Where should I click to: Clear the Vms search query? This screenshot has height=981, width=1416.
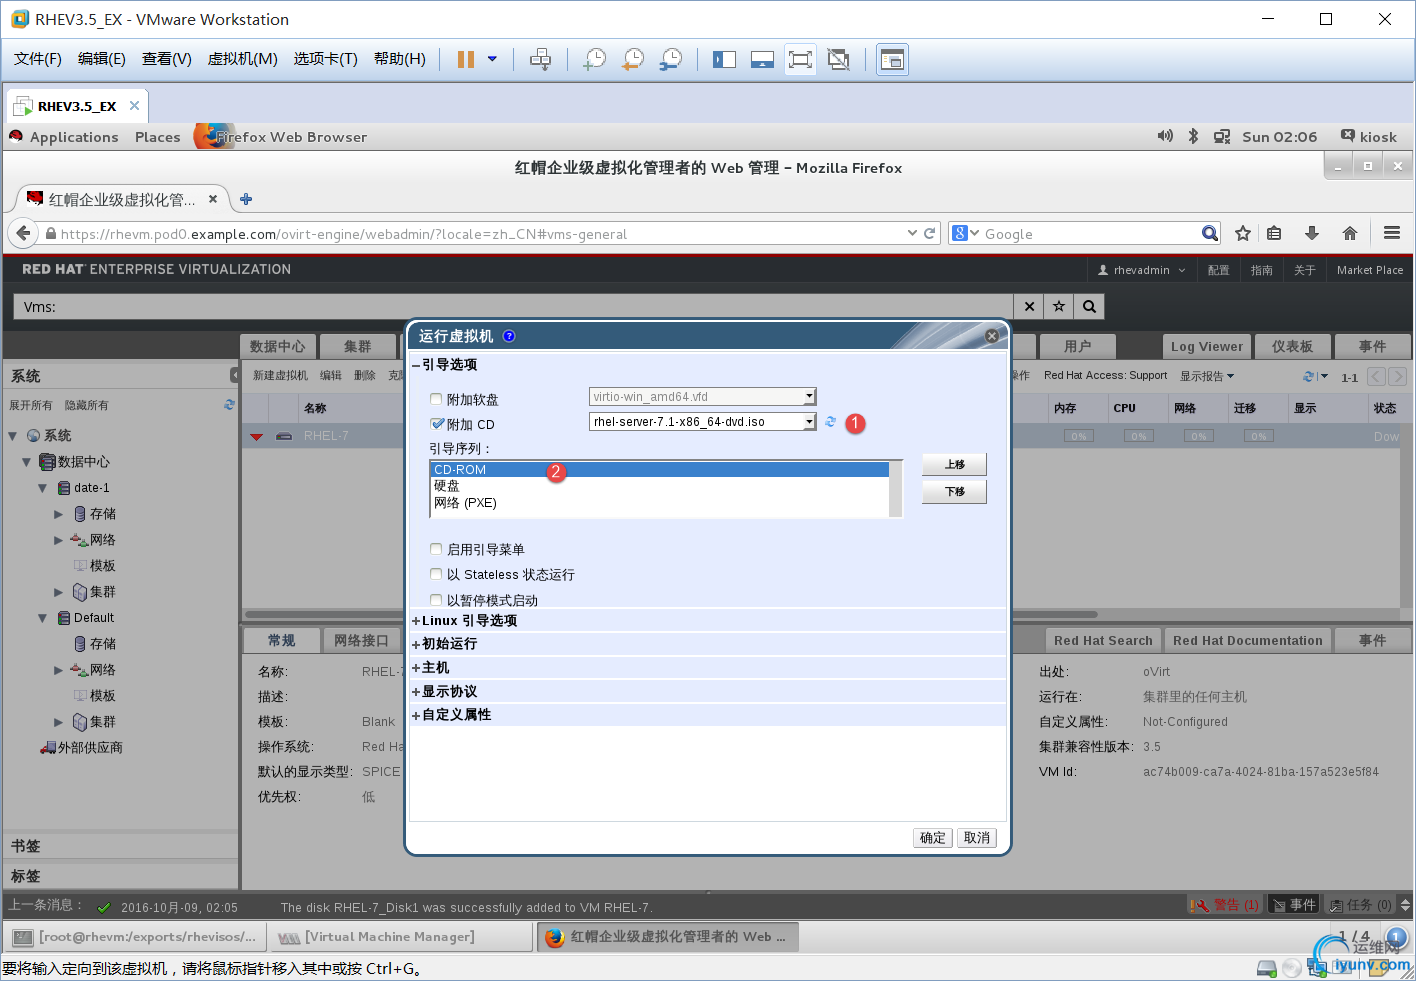coord(1029,307)
